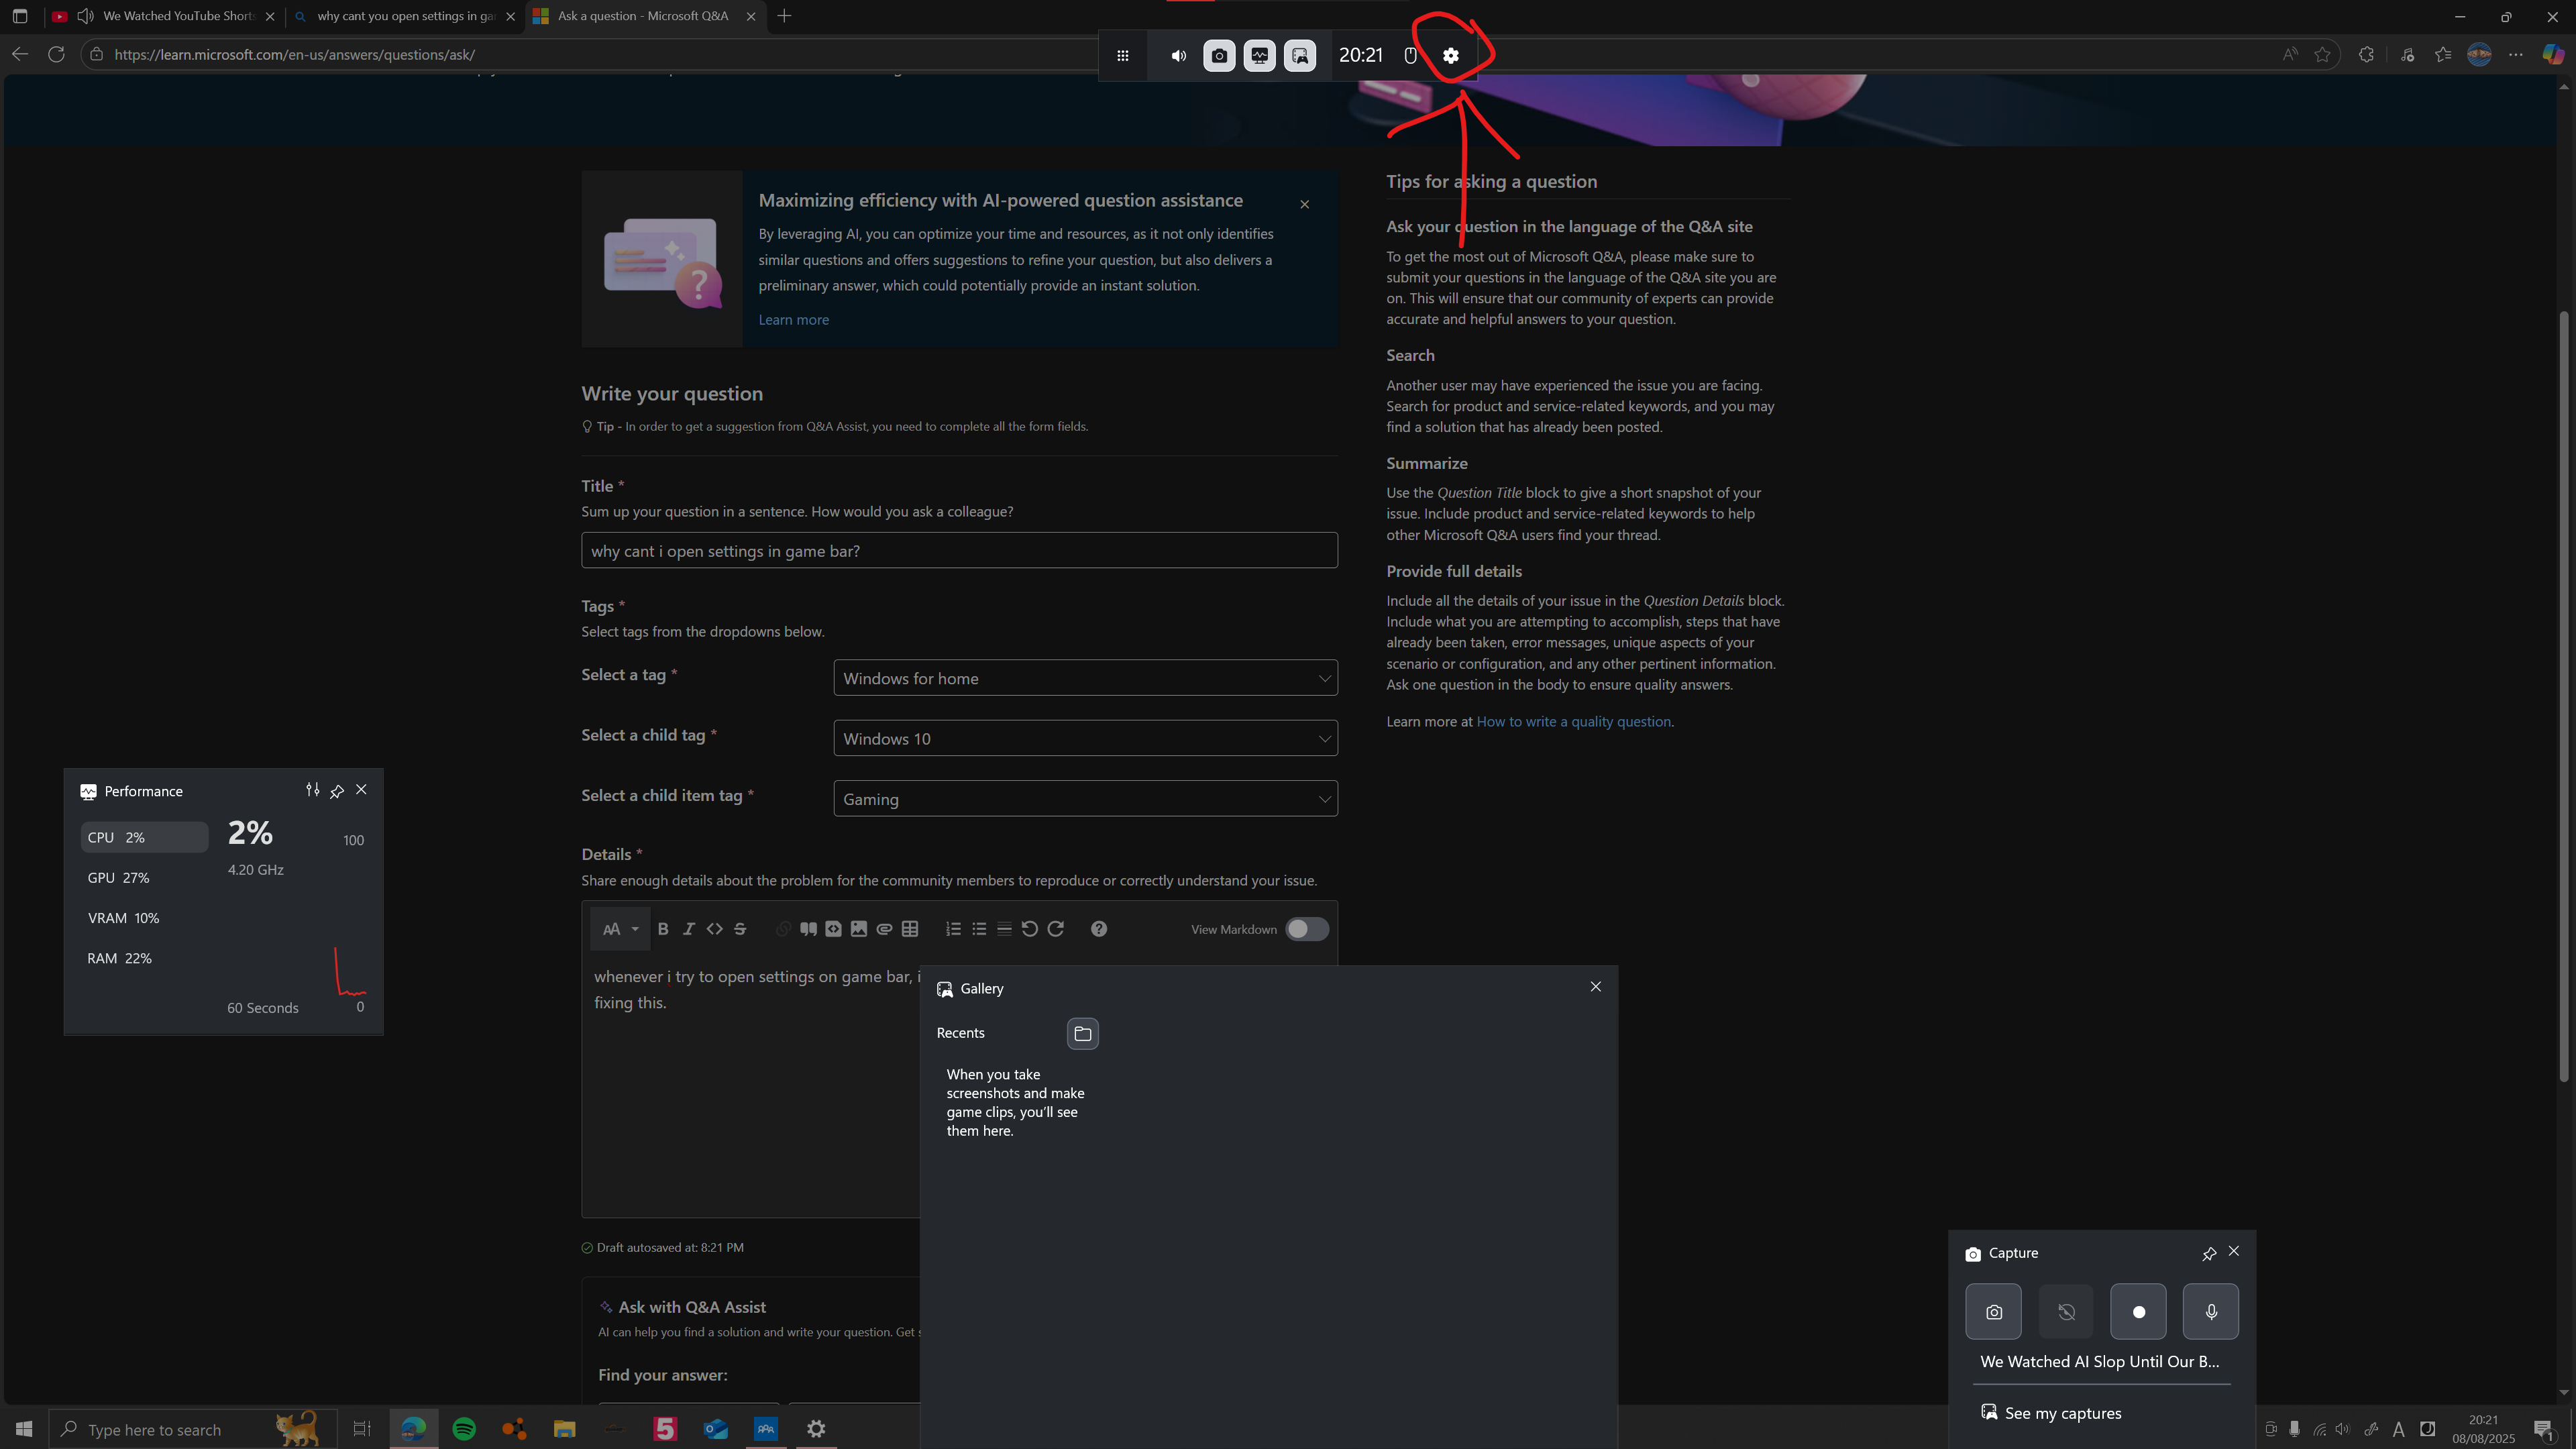Open Spotify from the taskbar
2576x1449 pixels.
click(x=464, y=1429)
